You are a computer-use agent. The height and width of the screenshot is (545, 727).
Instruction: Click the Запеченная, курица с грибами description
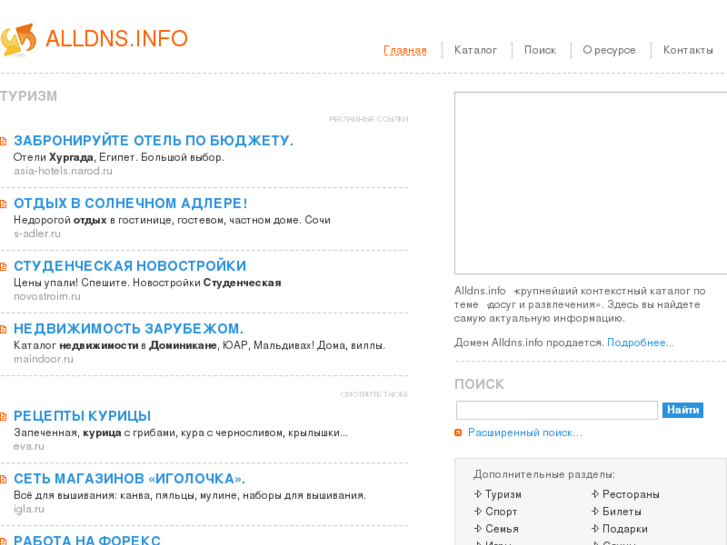[x=181, y=432]
